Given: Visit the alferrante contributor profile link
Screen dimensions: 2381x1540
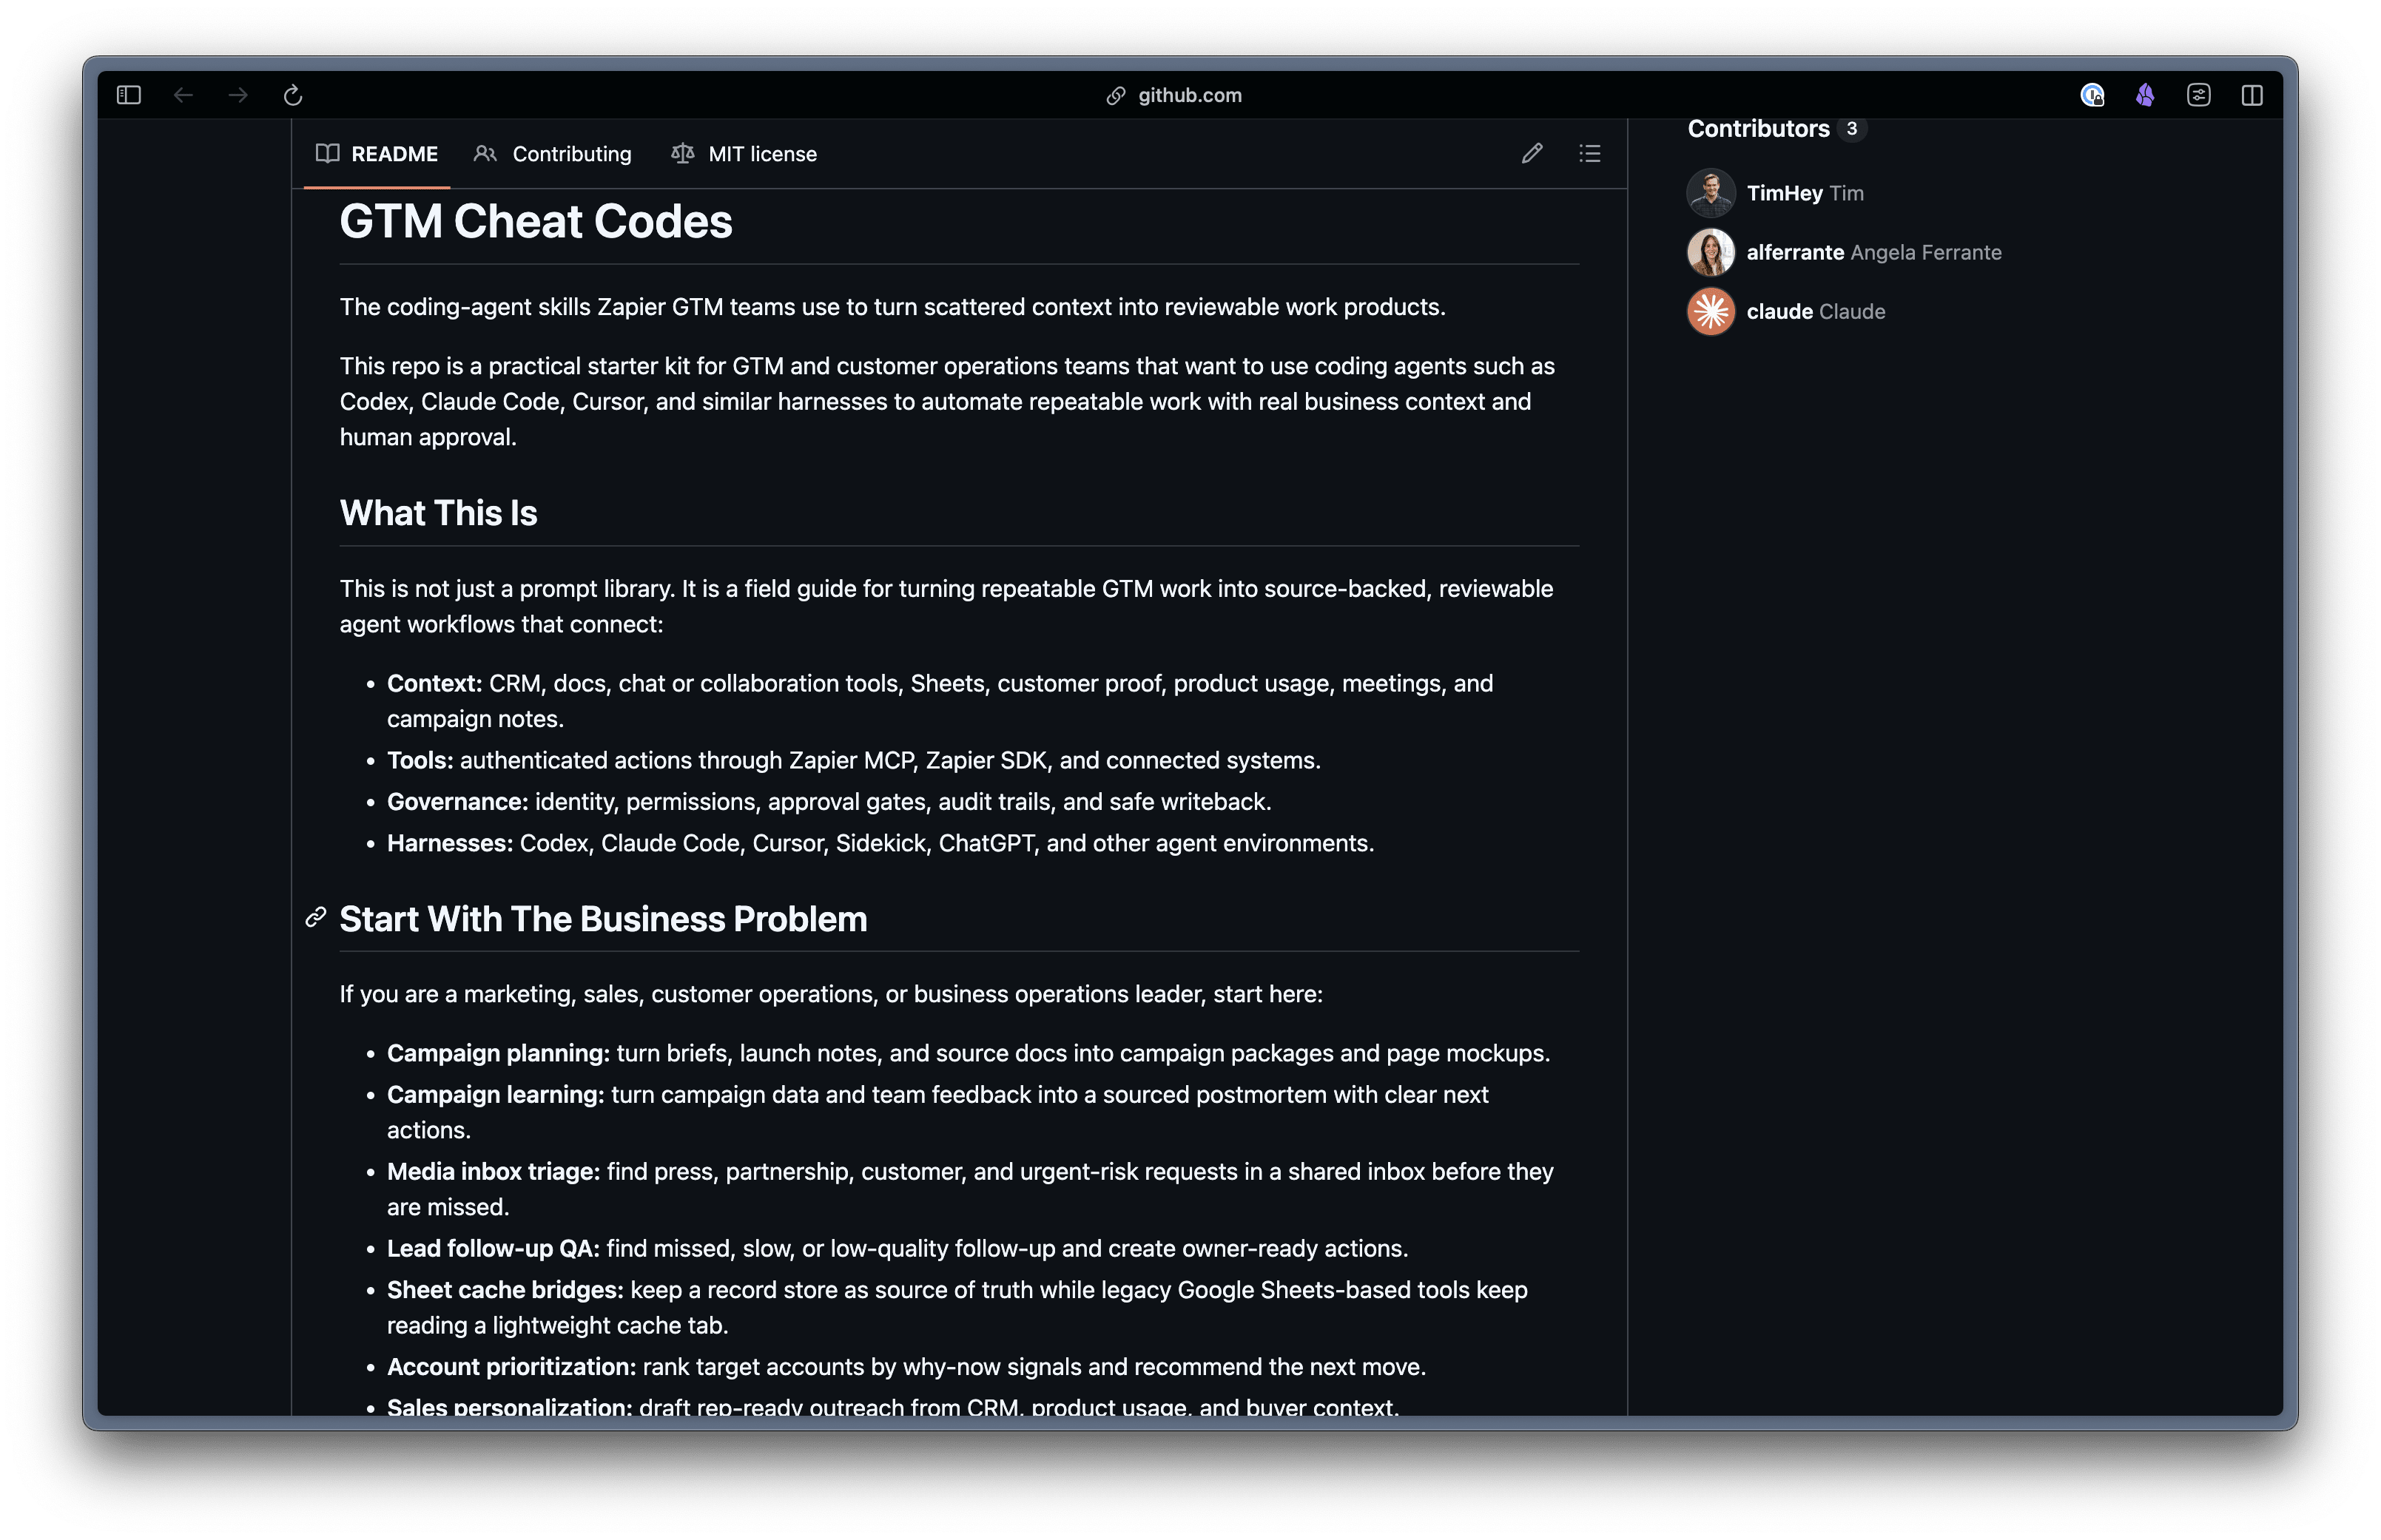Looking at the screenshot, I should tap(1795, 252).
